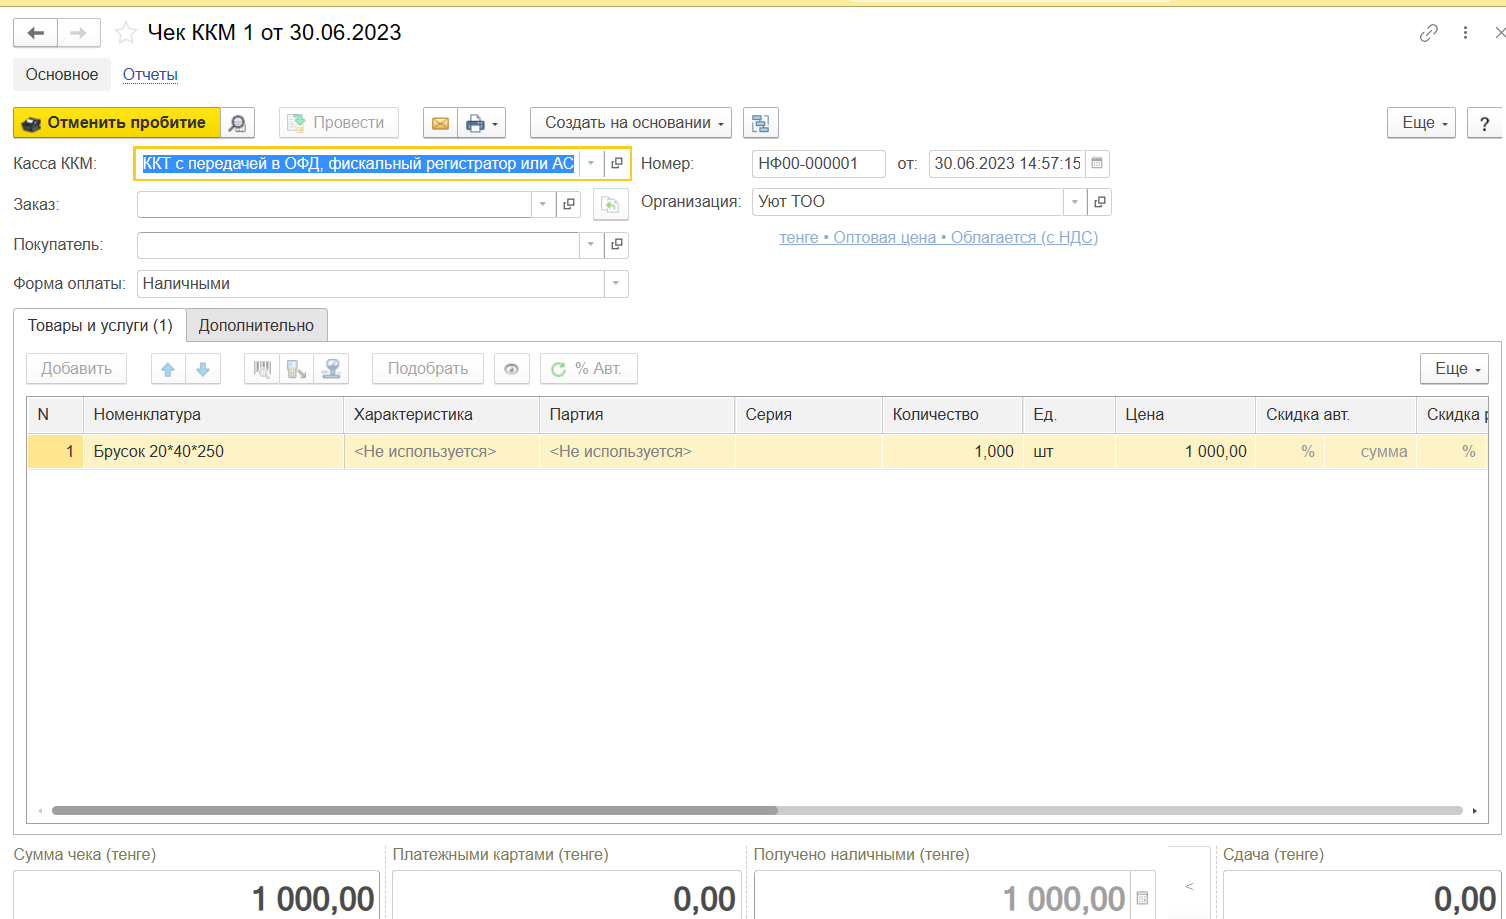Click the favorite star icon beside the title
This screenshot has width=1506, height=919.
pos(126,33)
